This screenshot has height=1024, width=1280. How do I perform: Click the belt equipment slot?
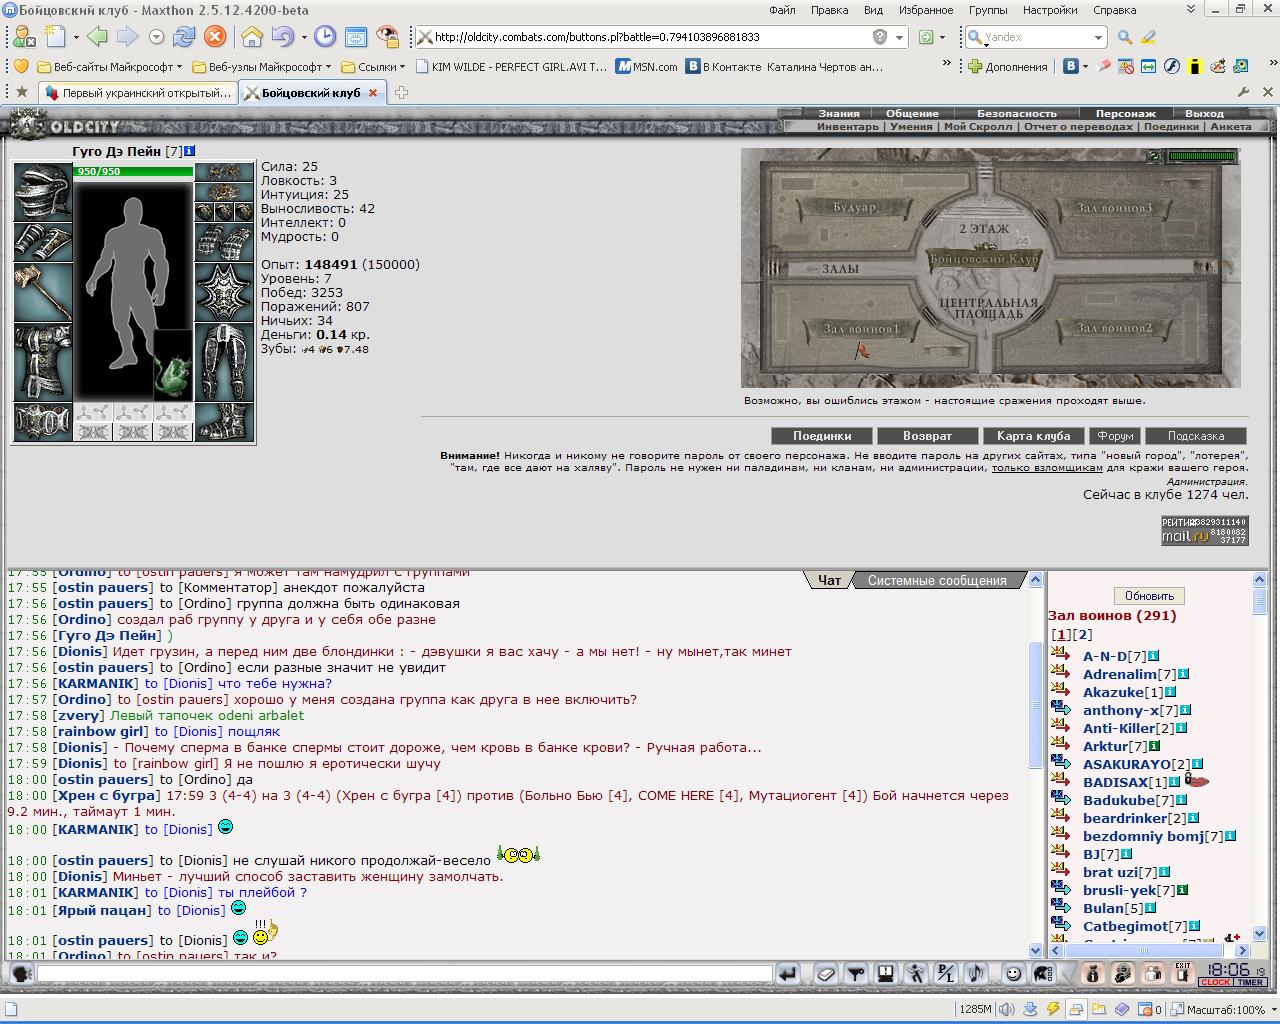click(43, 422)
